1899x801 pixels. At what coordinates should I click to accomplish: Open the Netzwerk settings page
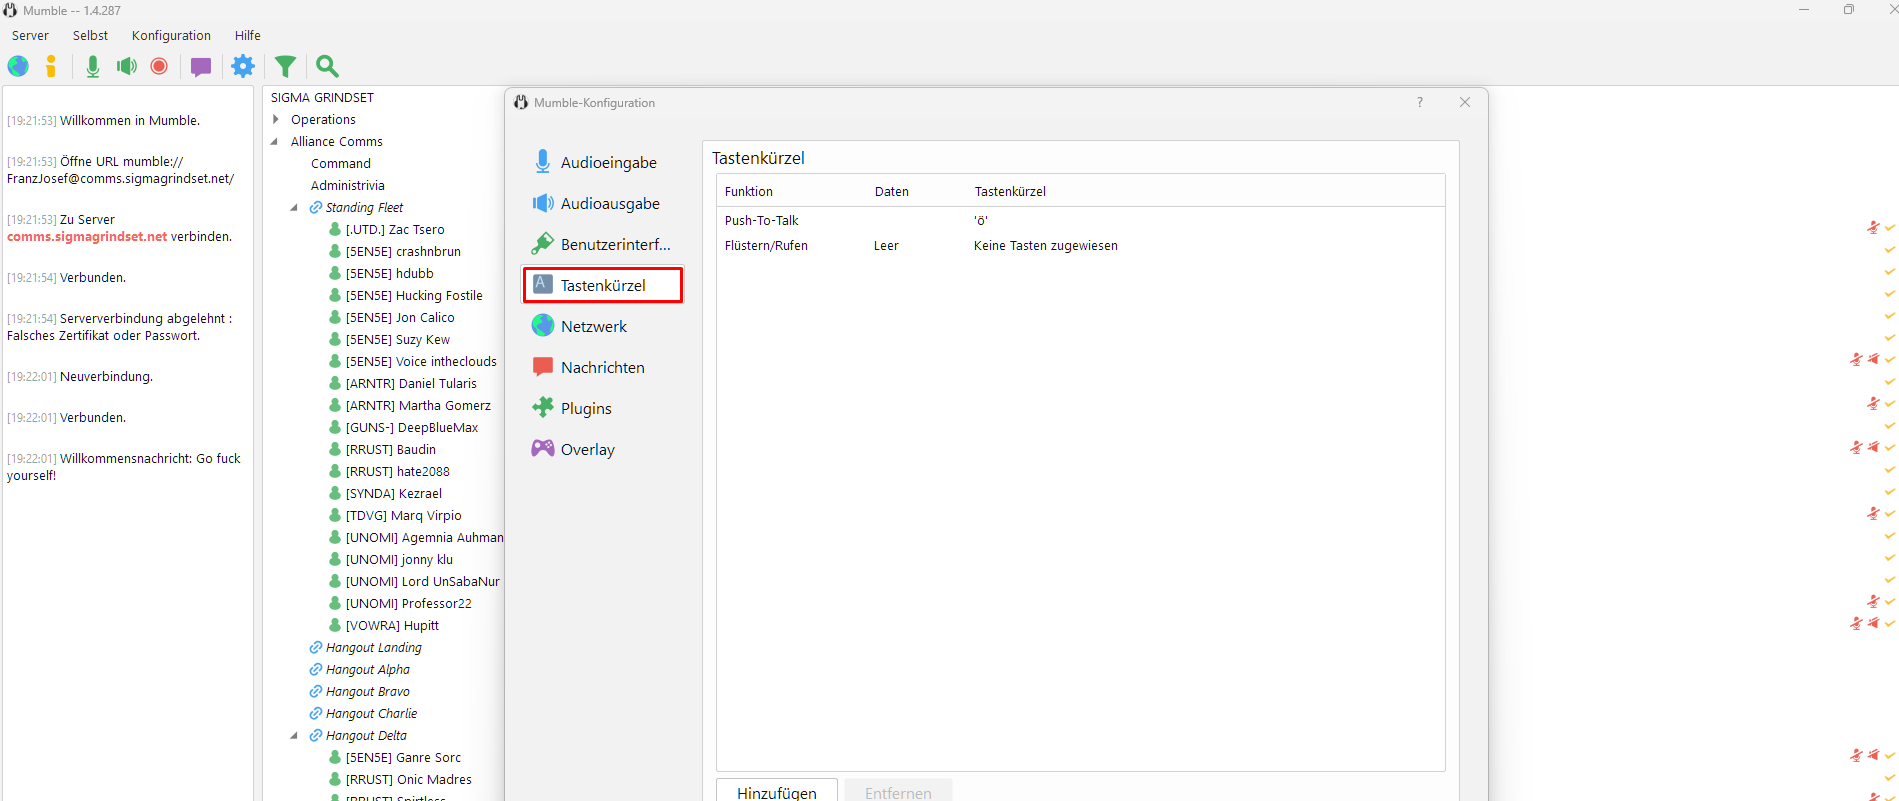(603, 326)
